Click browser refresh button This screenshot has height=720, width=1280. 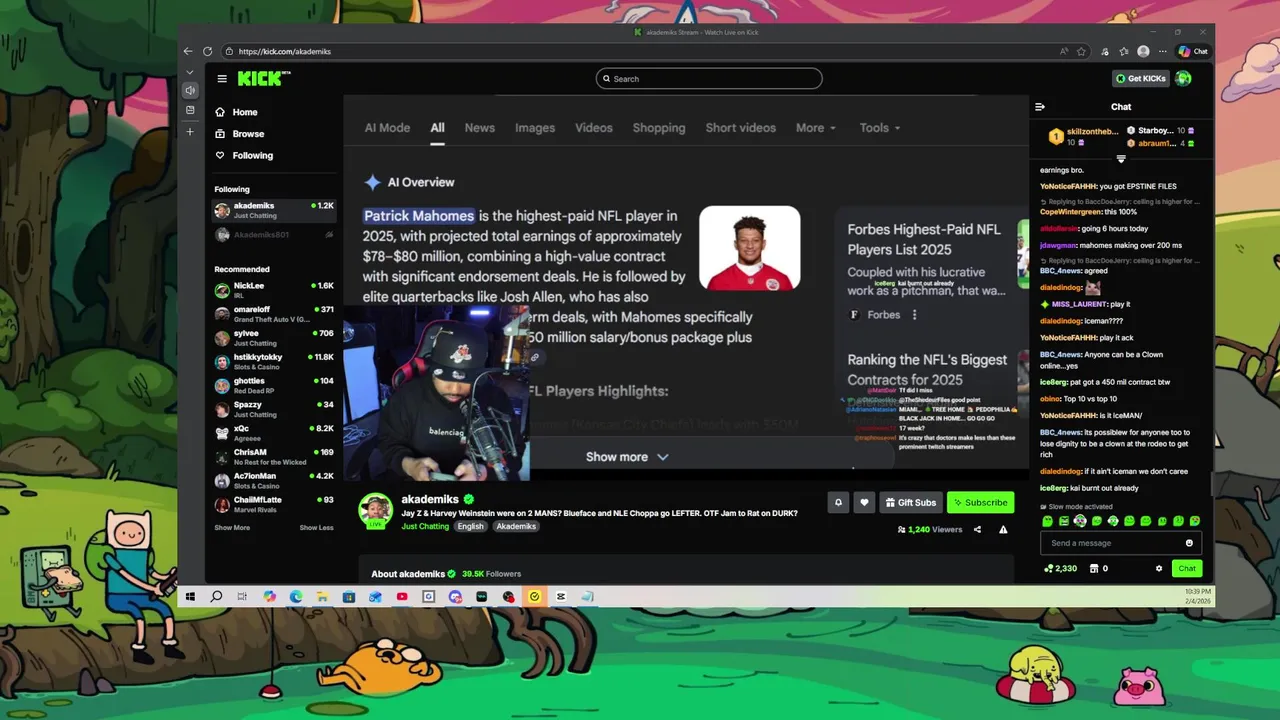click(207, 51)
